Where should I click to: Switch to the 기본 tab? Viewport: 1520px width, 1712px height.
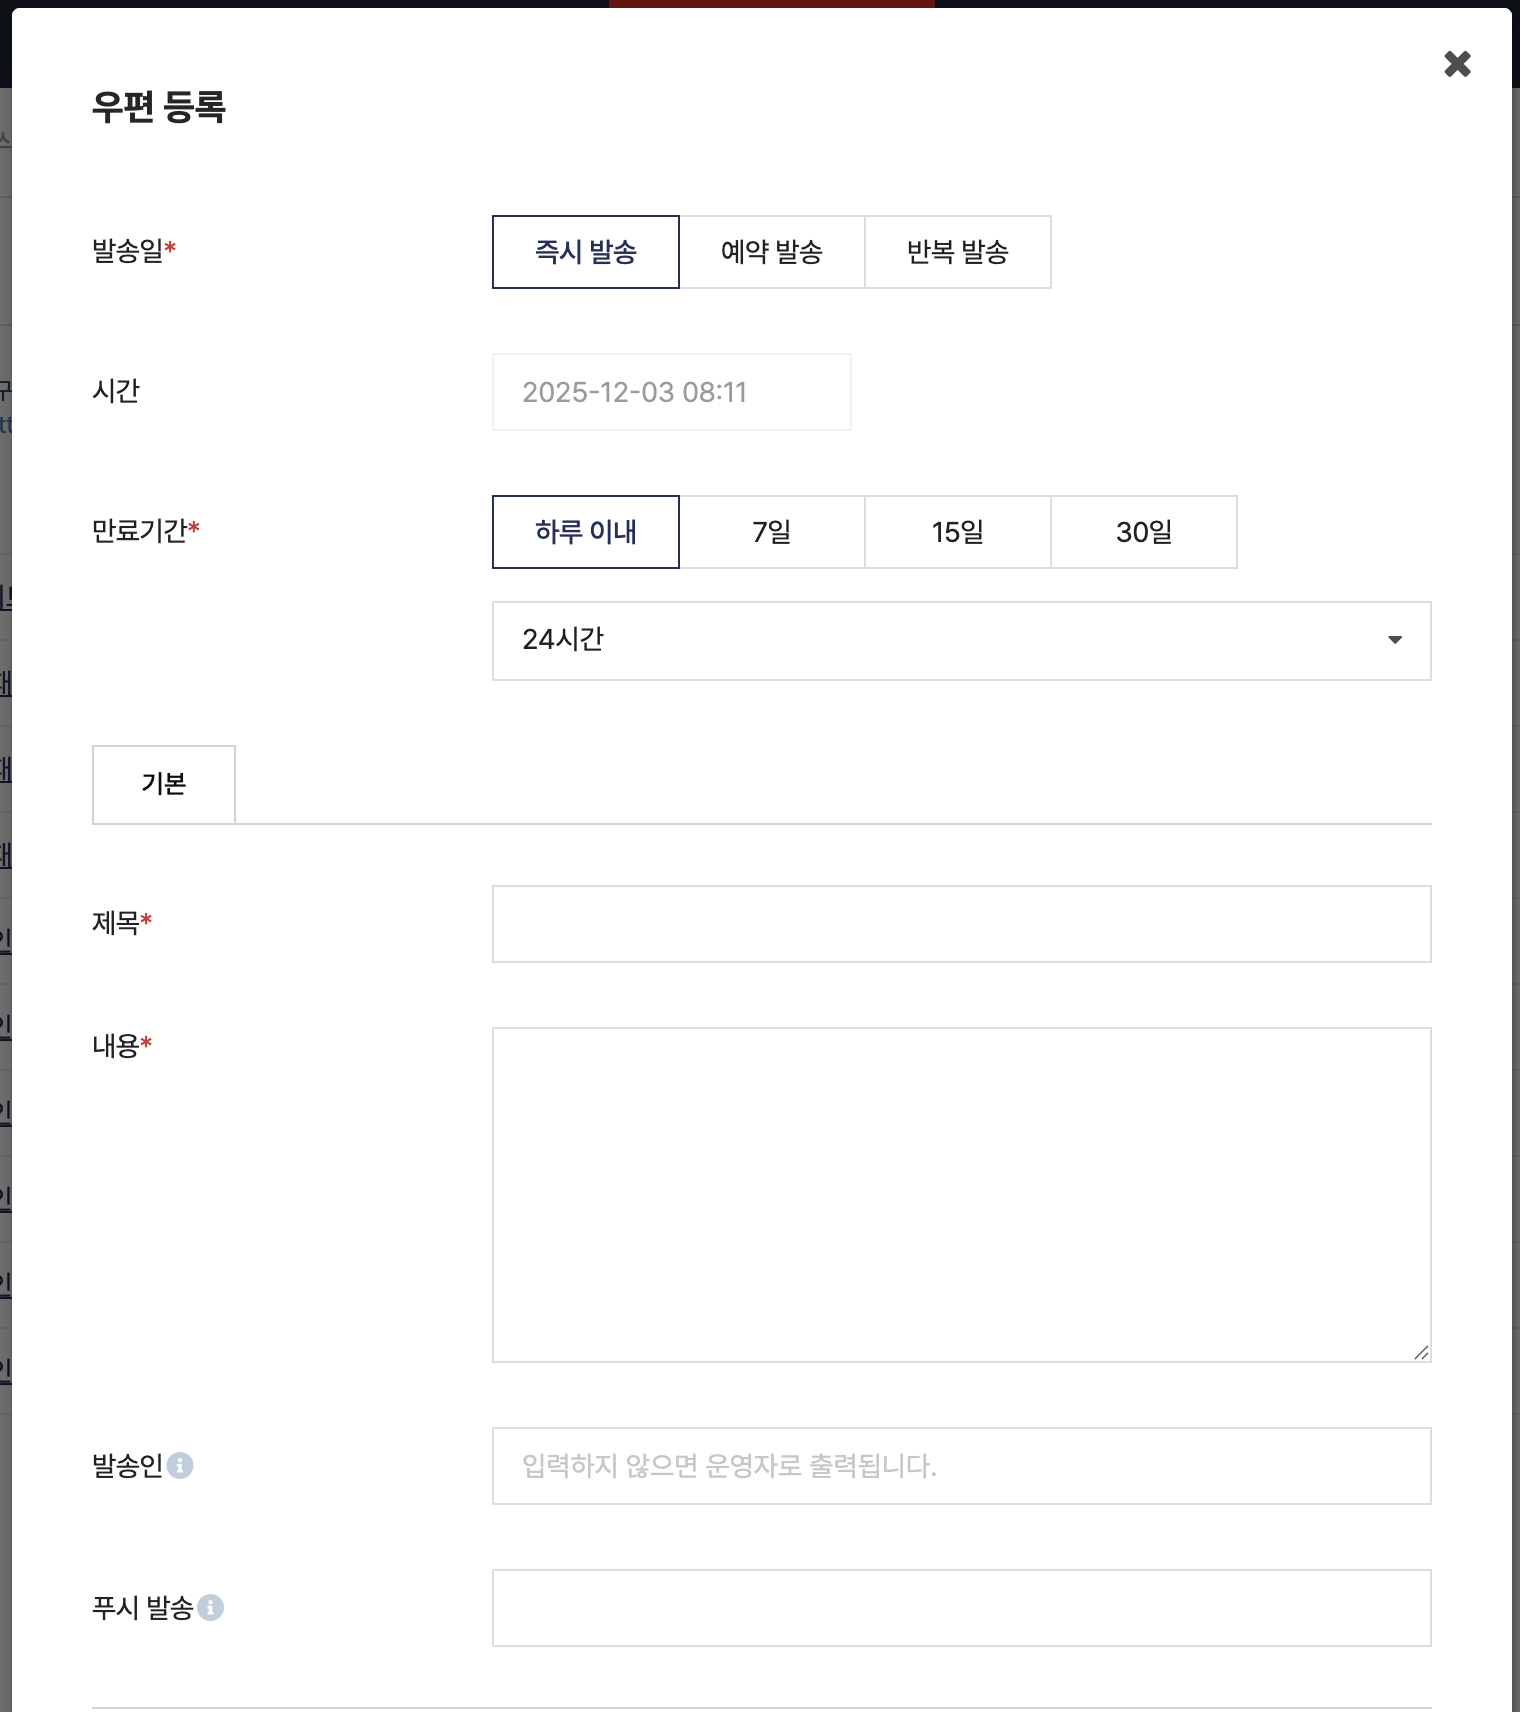(164, 784)
